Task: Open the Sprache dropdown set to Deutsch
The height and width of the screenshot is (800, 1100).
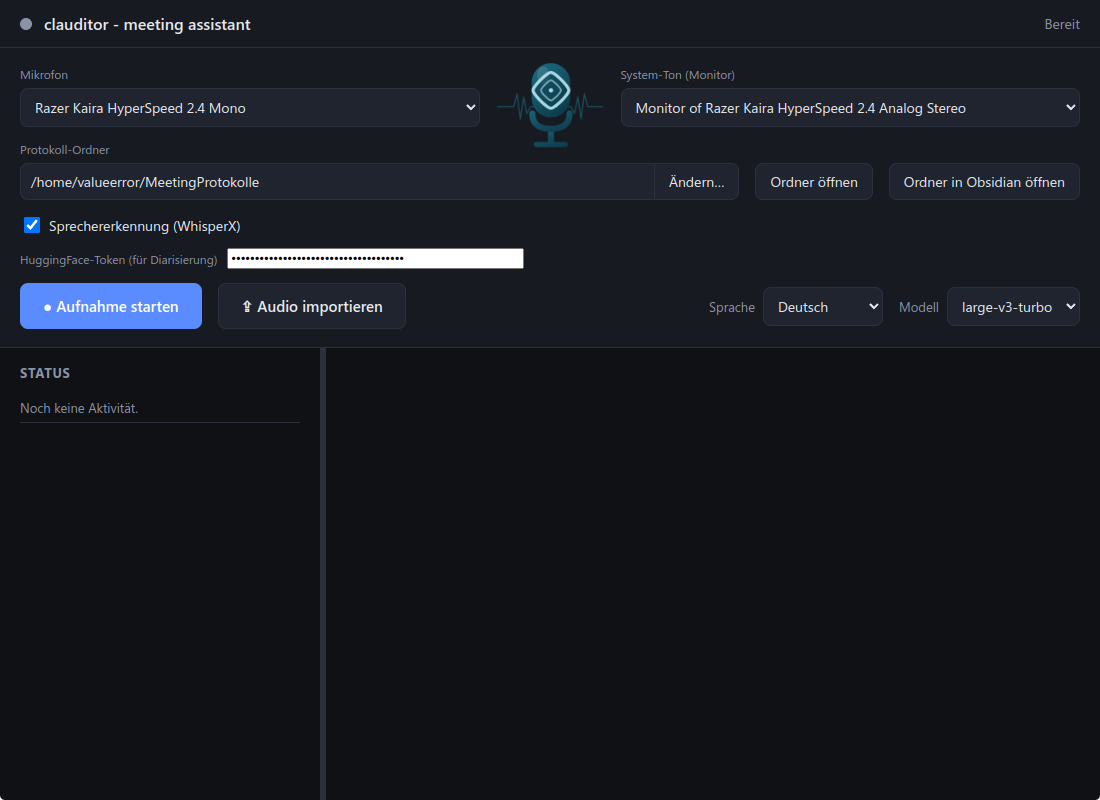Action: tap(822, 307)
